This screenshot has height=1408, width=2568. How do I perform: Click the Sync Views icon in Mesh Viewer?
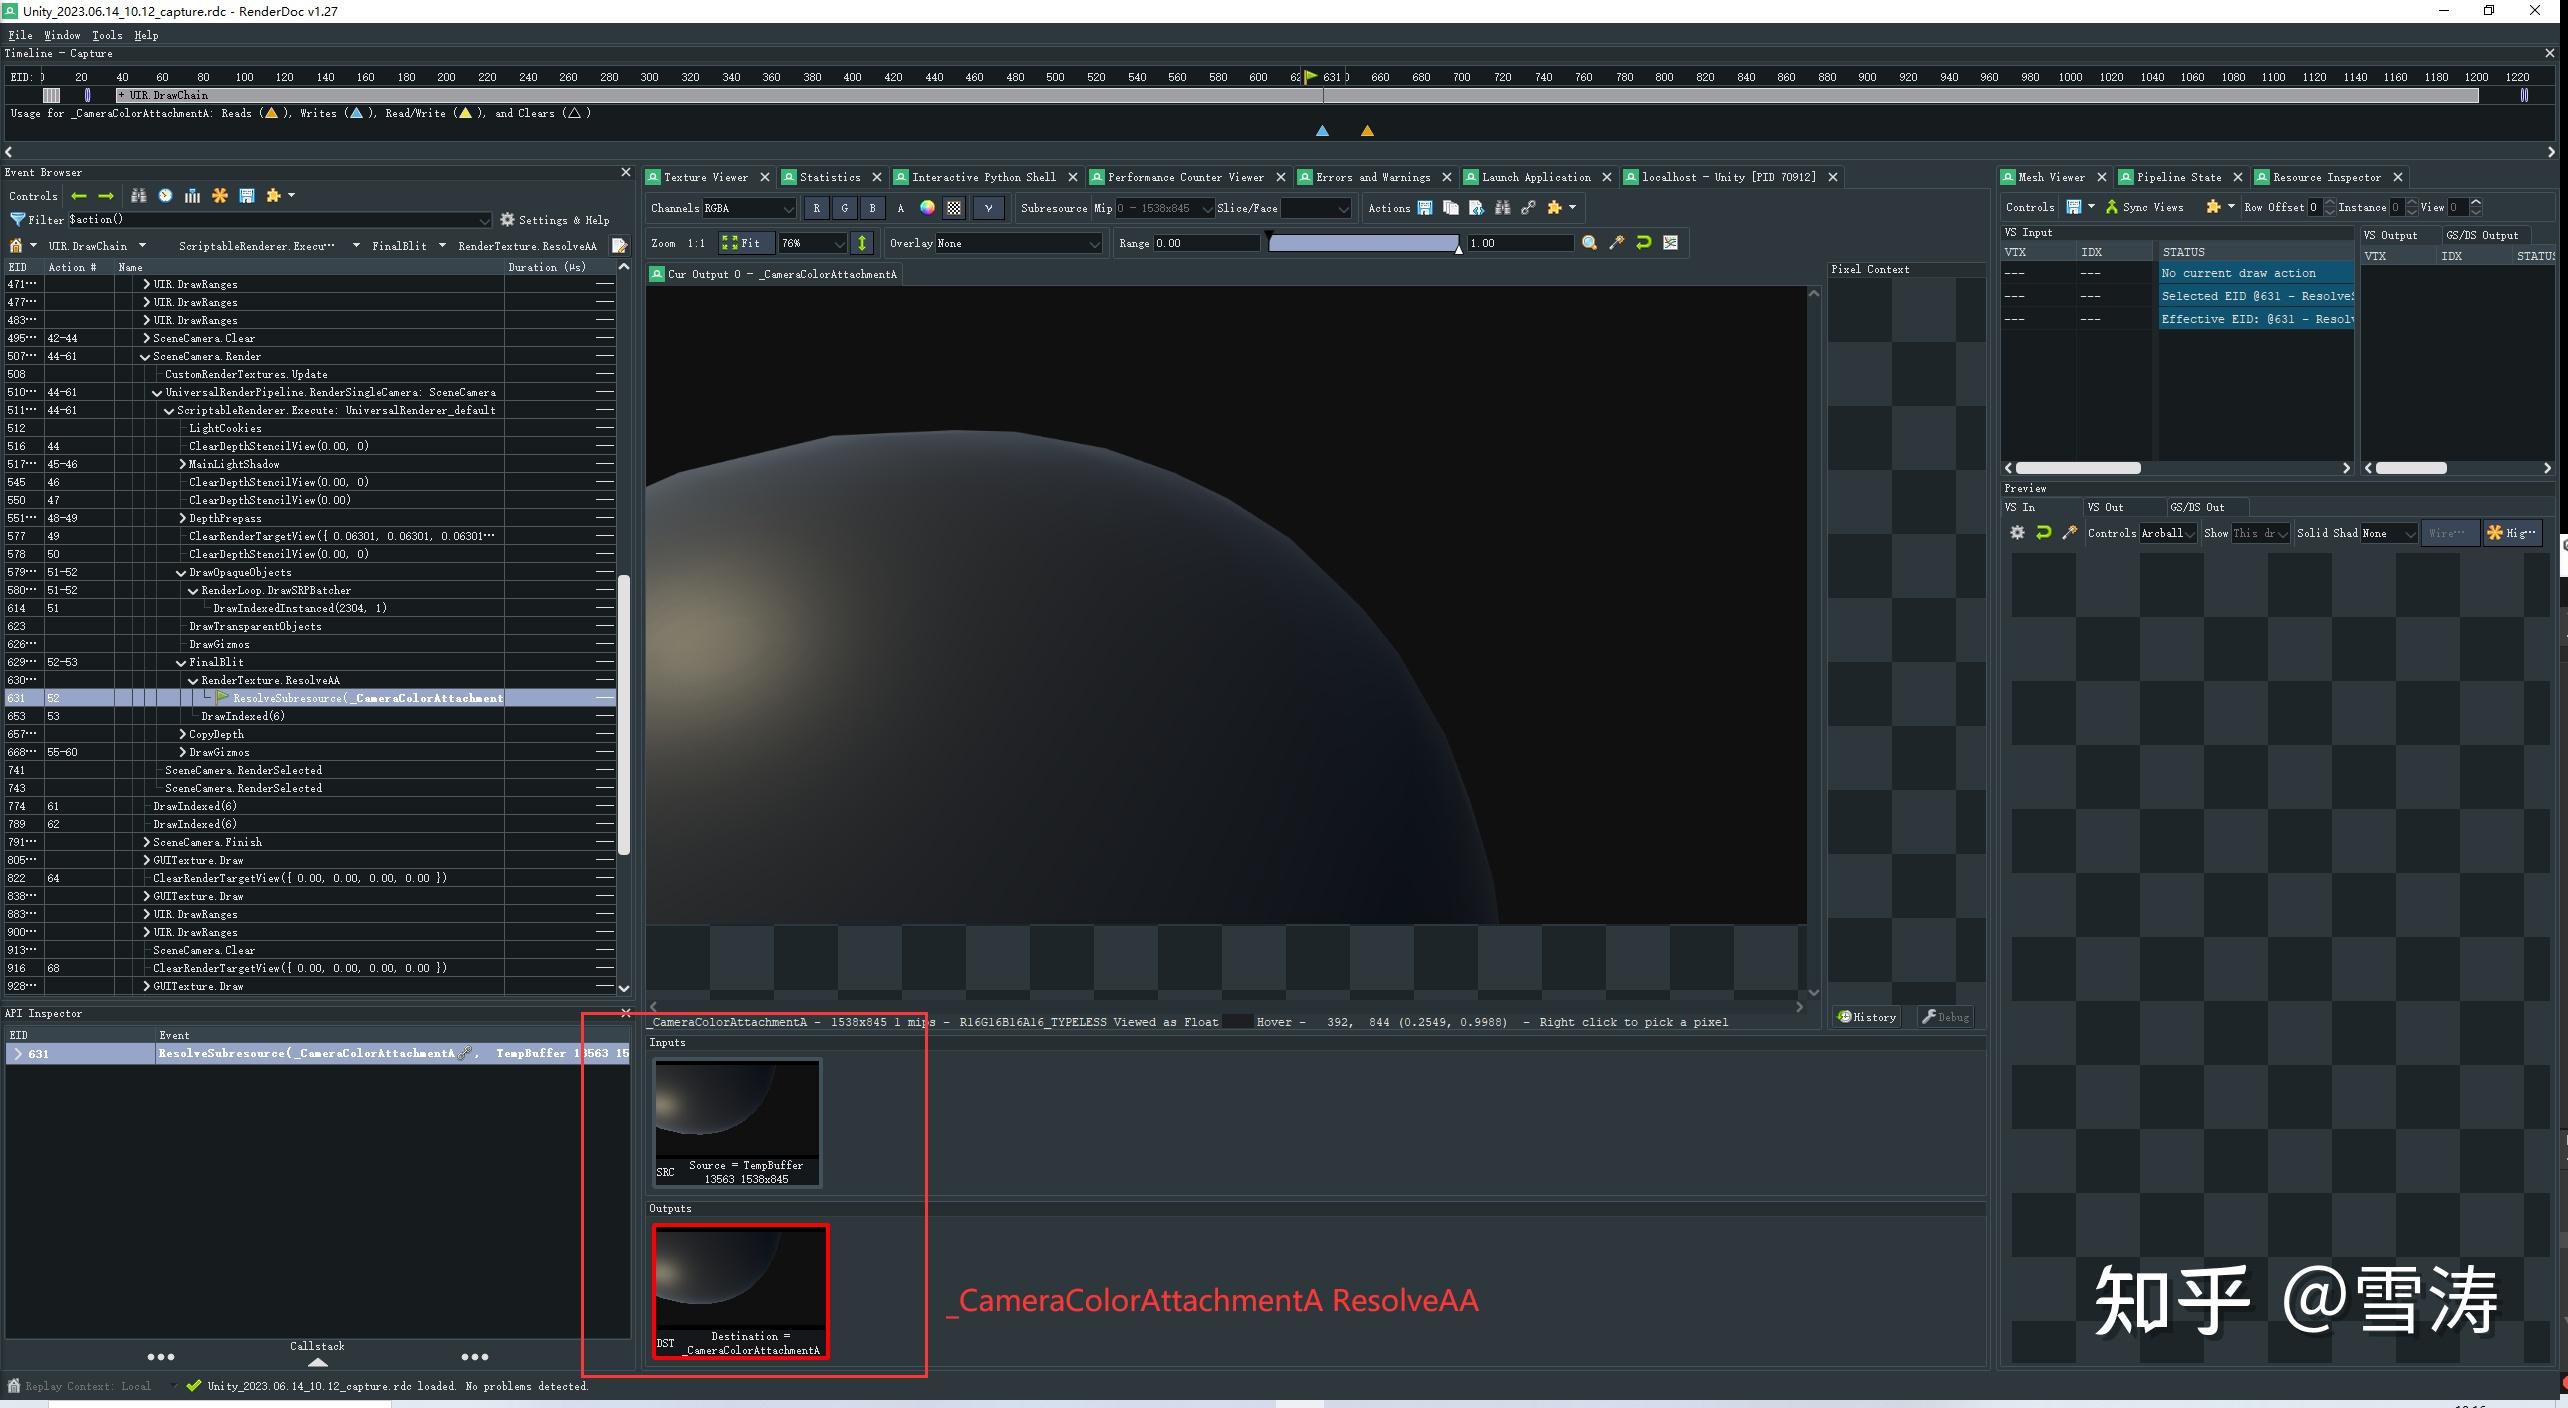pyautogui.click(x=2112, y=207)
